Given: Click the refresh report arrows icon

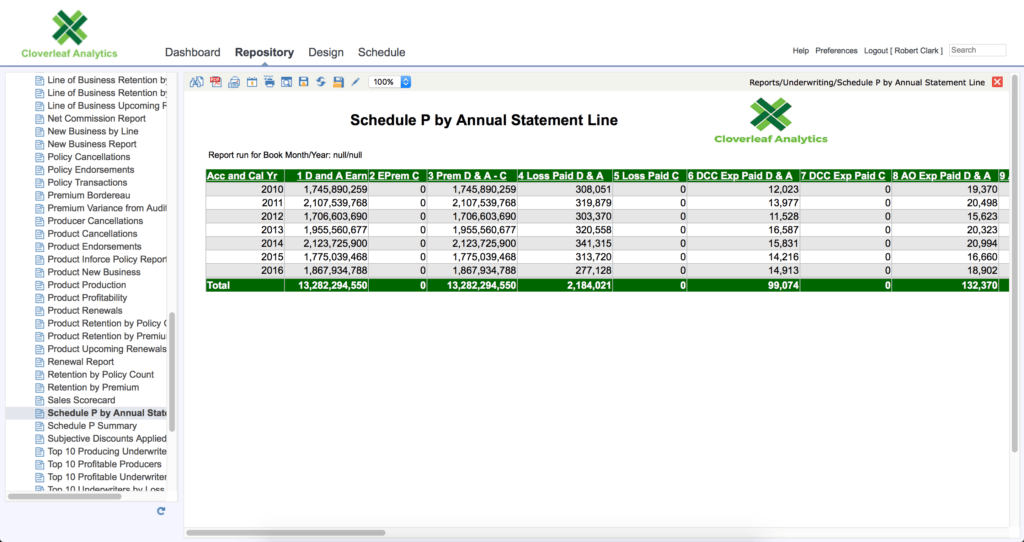Looking at the screenshot, I should pos(321,82).
